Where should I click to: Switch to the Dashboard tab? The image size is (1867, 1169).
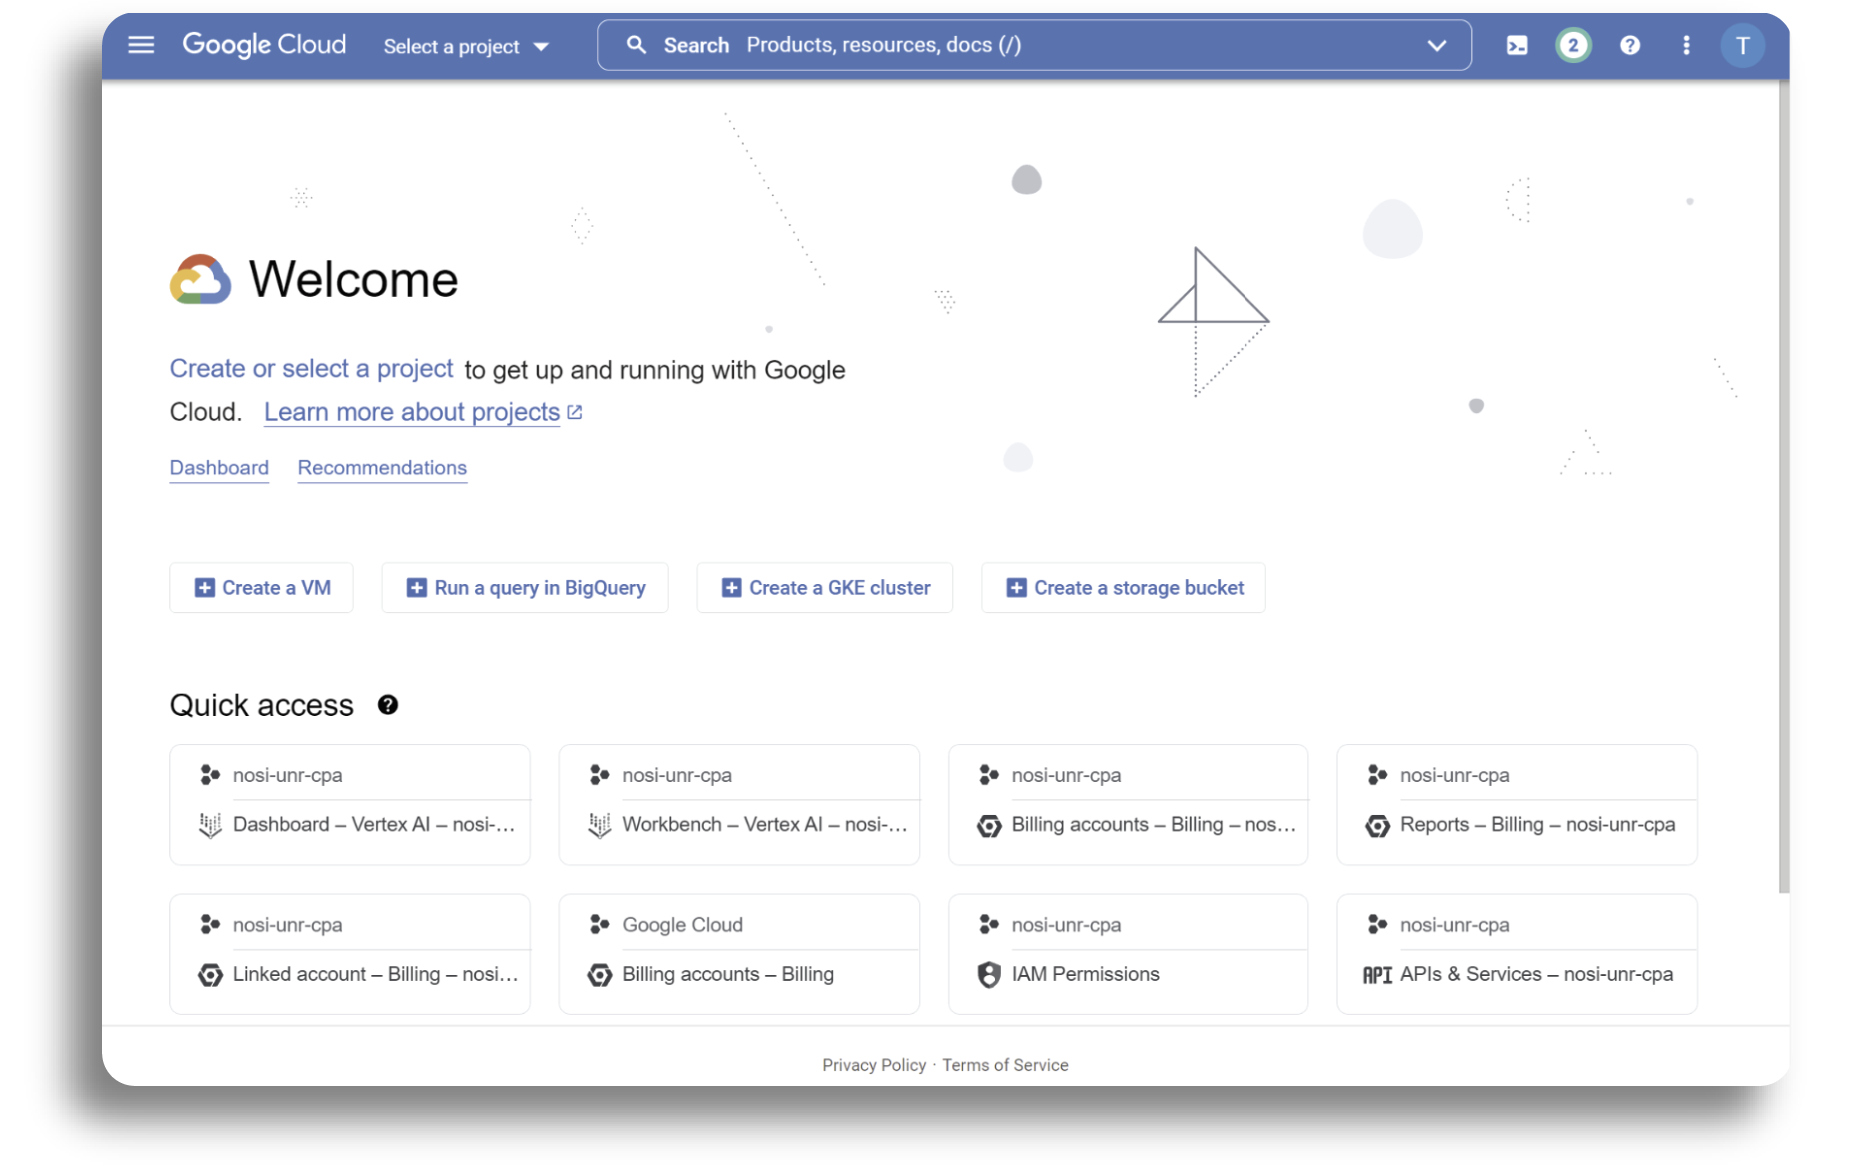coord(219,468)
